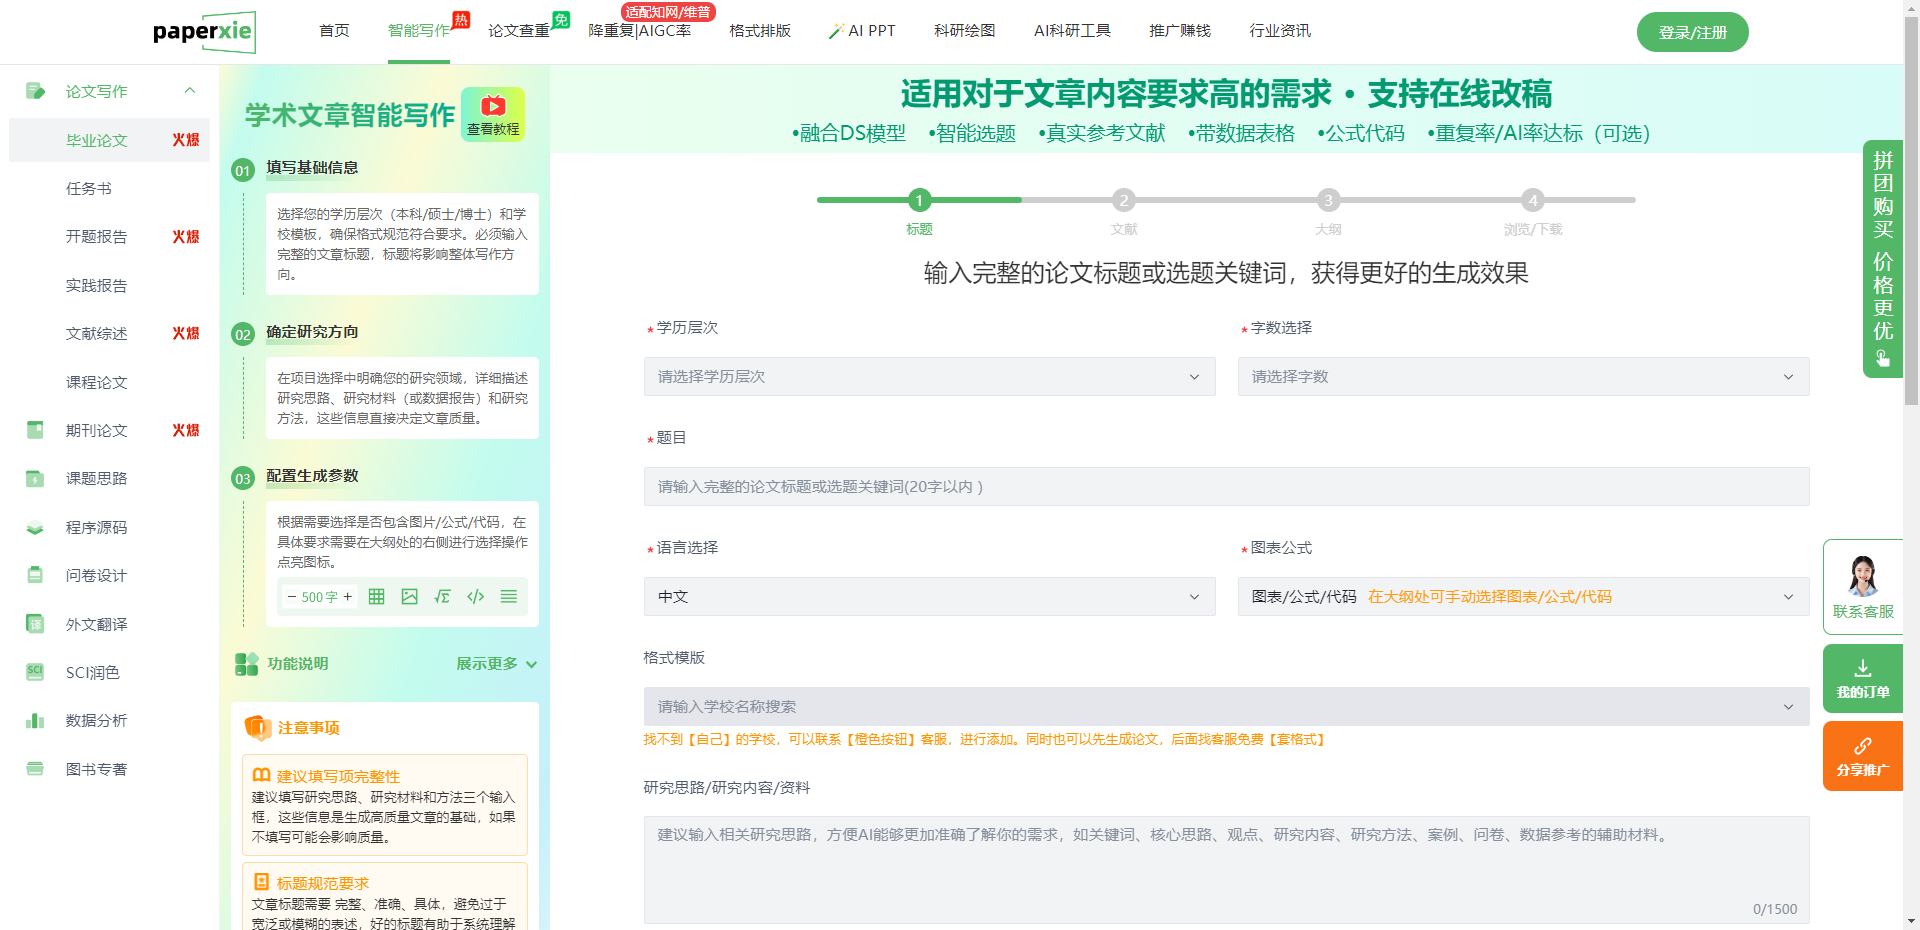The image size is (1920, 930).
Task: Increase word count with the plus stepper
Action: tap(347, 597)
